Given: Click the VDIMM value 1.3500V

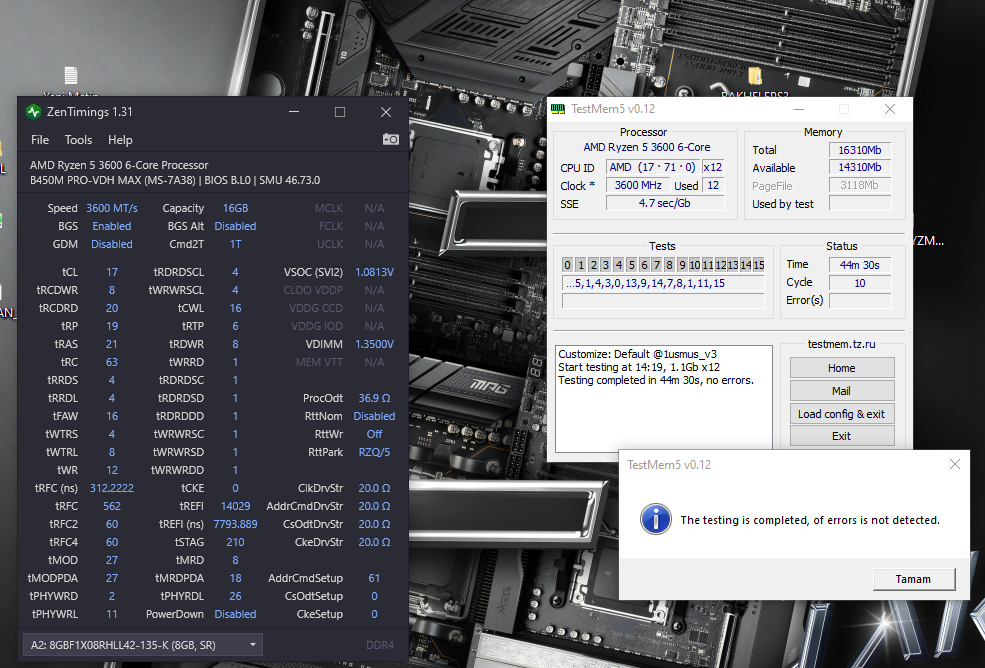Looking at the screenshot, I should (374, 344).
